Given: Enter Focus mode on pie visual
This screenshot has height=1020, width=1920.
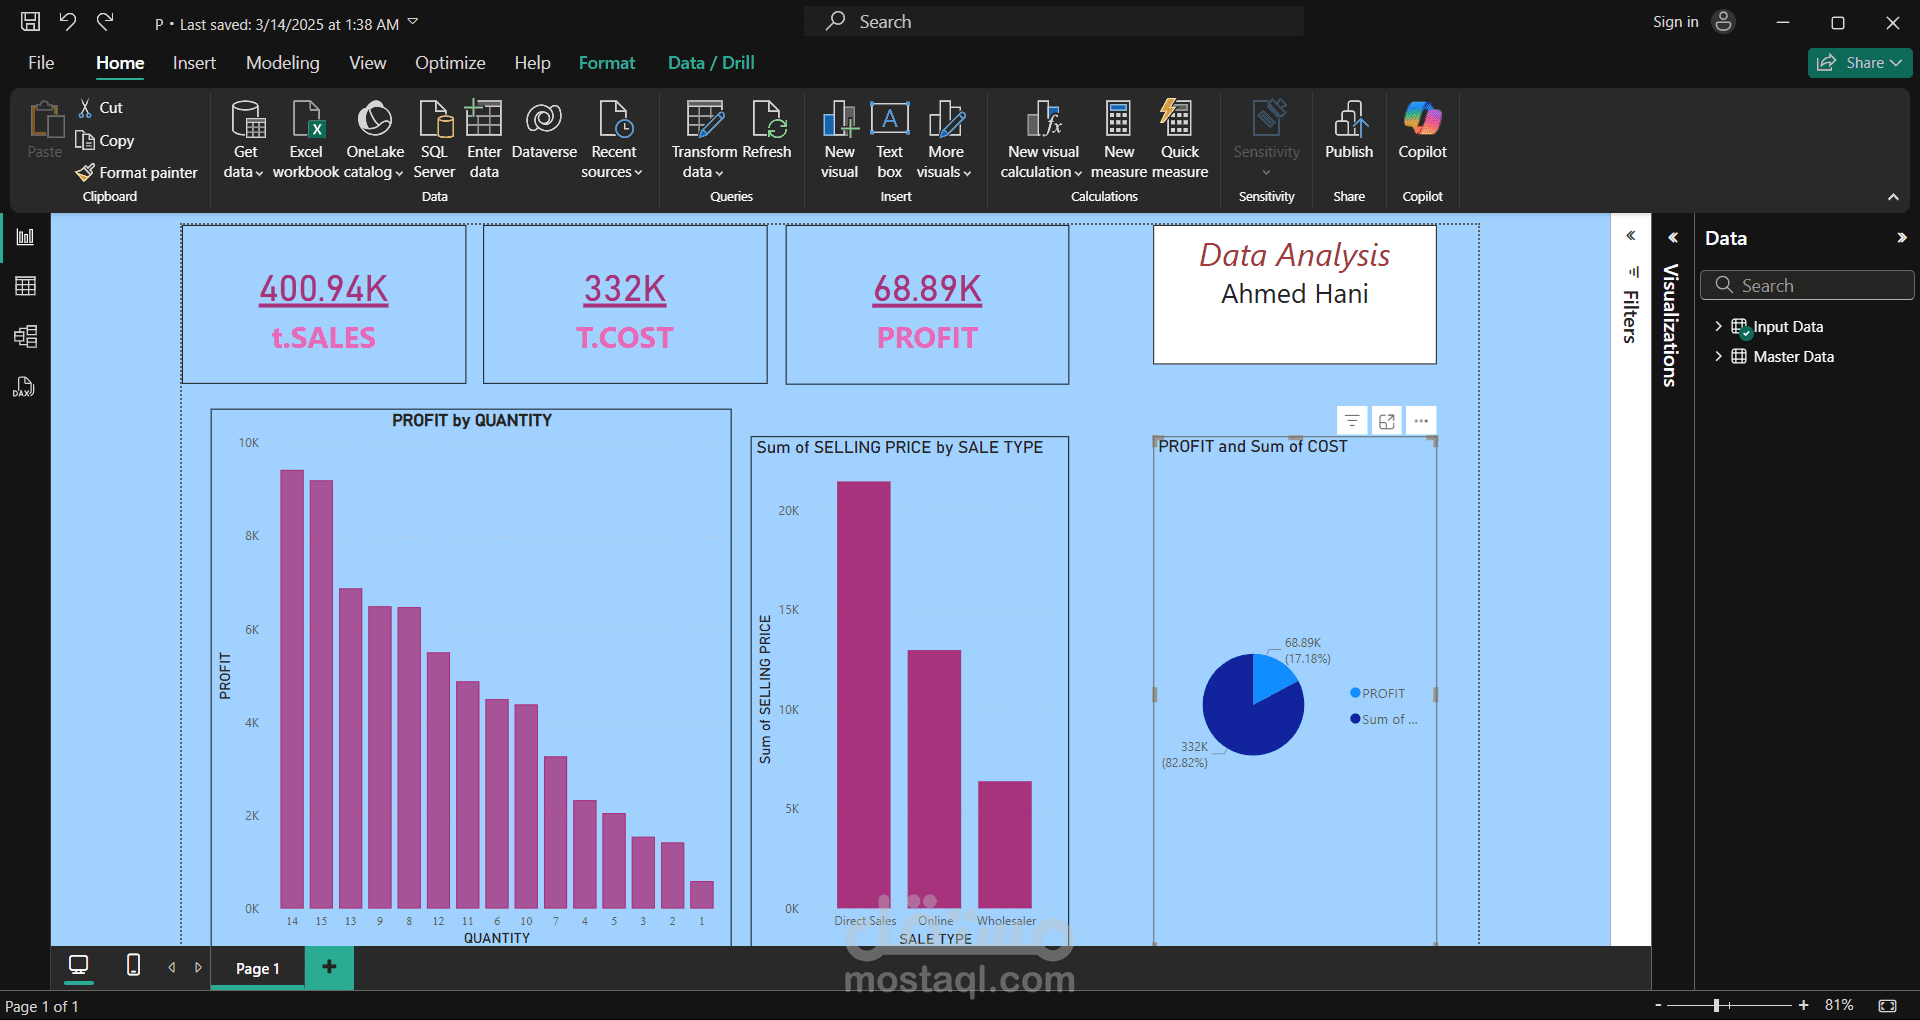Looking at the screenshot, I should [x=1387, y=421].
